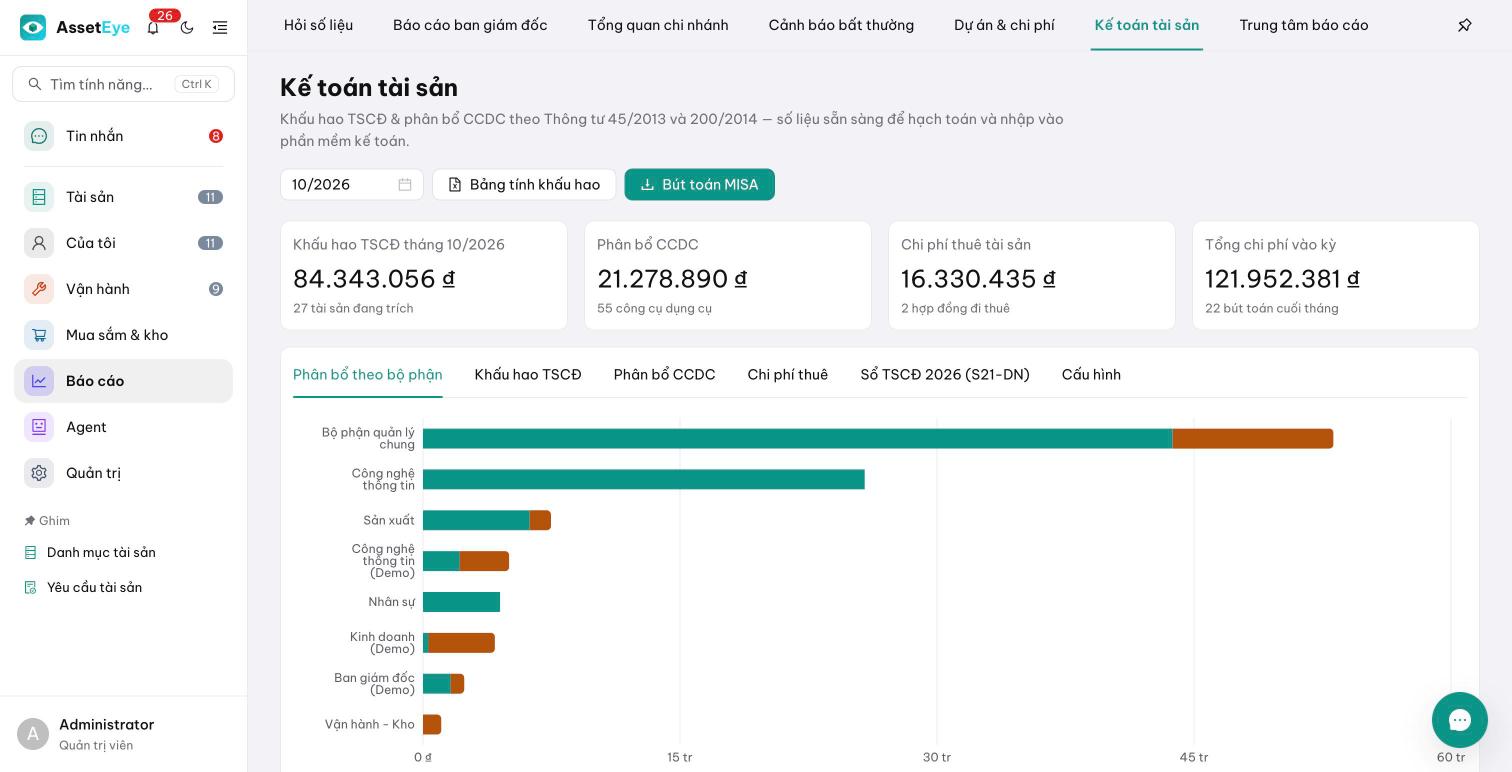
Task: Open Trung tâm báo cáo tab
Action: 1304,25
